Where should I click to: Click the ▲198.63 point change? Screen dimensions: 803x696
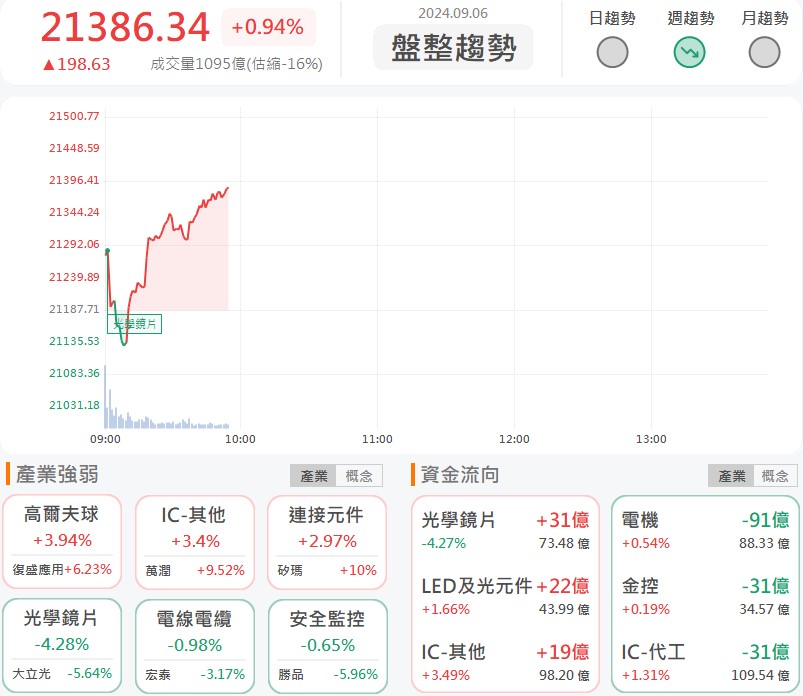76,64
